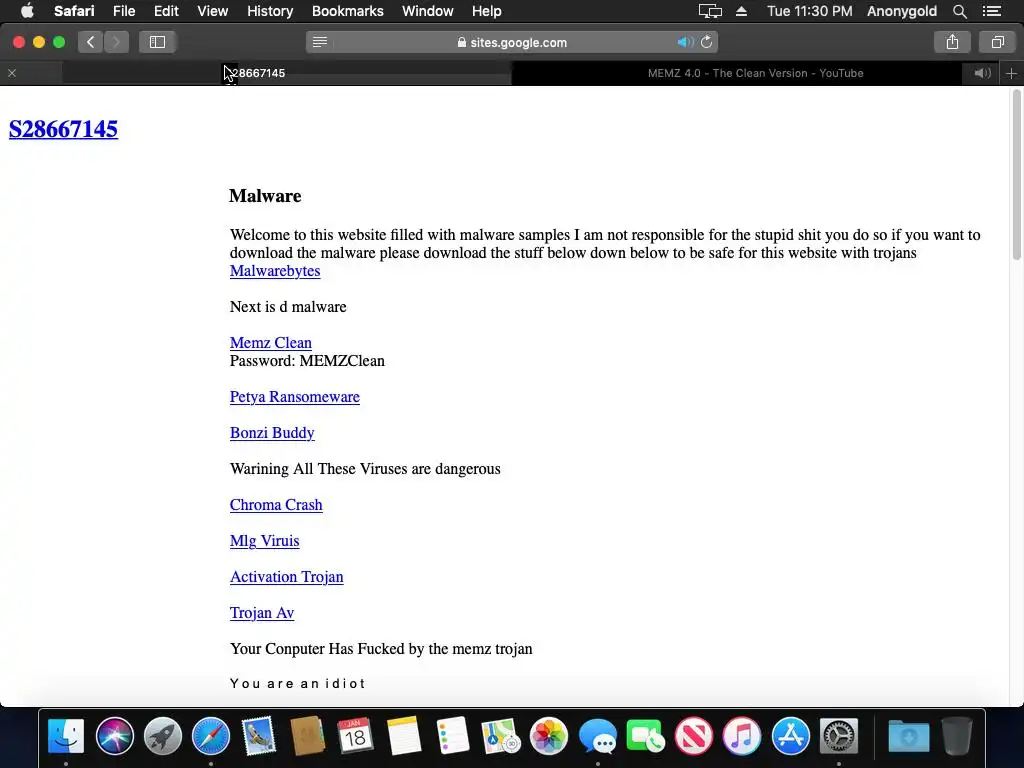Switch to MEMZ 4.0 YouTube tab

click(755, 73)
